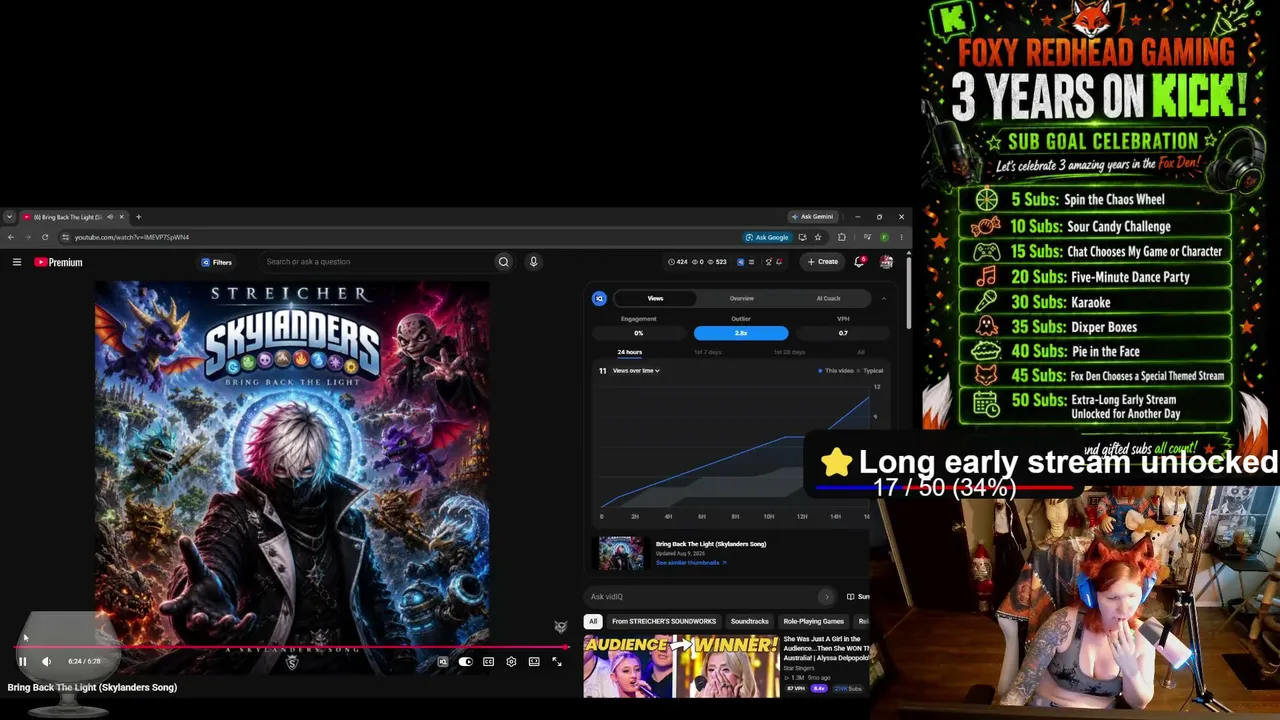Reload the YouTube page
Screen dimensions: 1280x720
click(45, 237)
